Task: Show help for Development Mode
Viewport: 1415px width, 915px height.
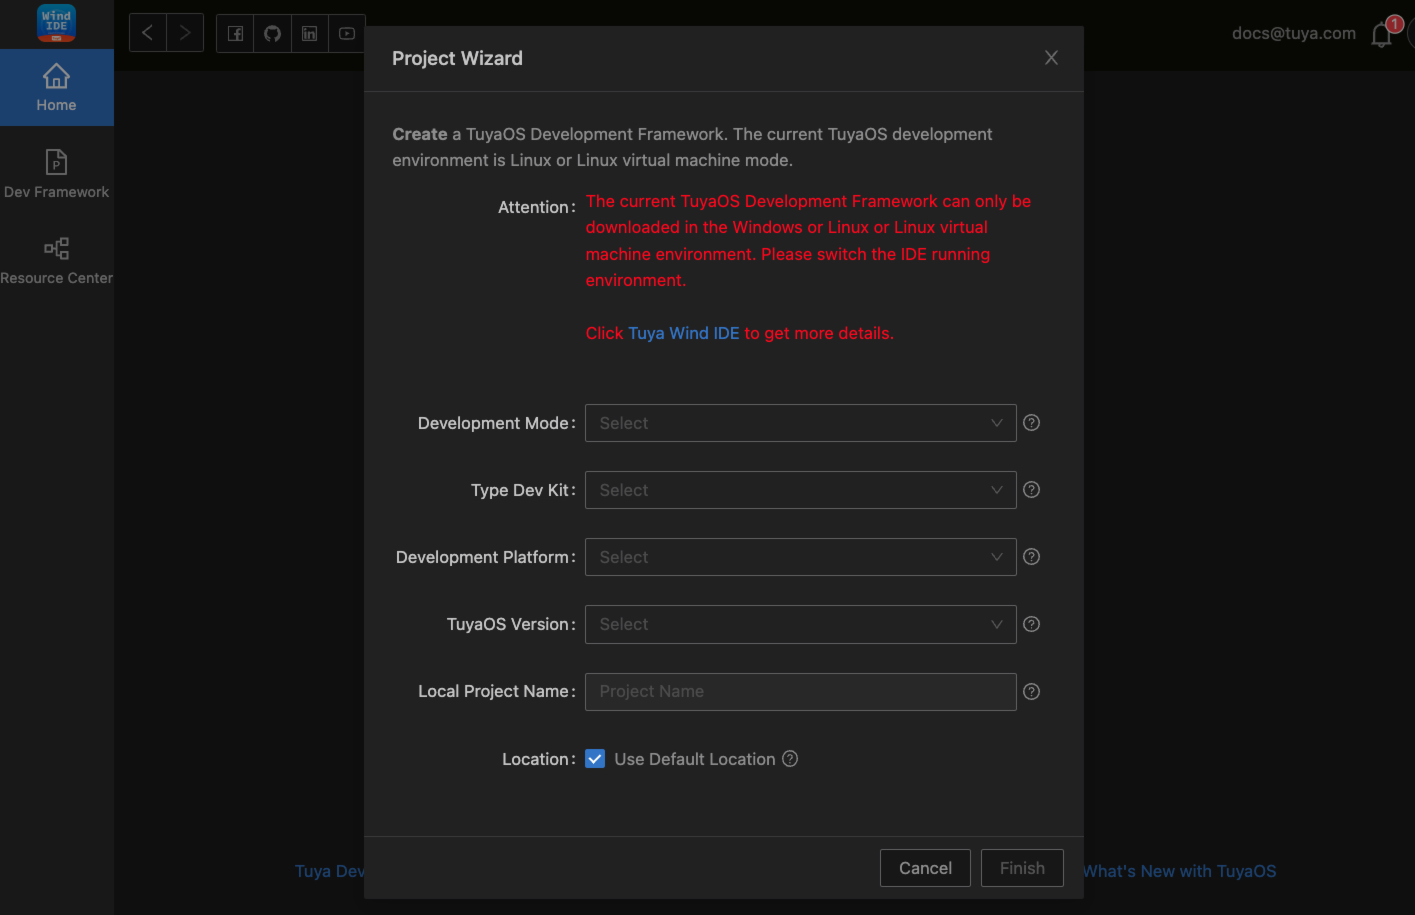Action: pos(1032,423)
